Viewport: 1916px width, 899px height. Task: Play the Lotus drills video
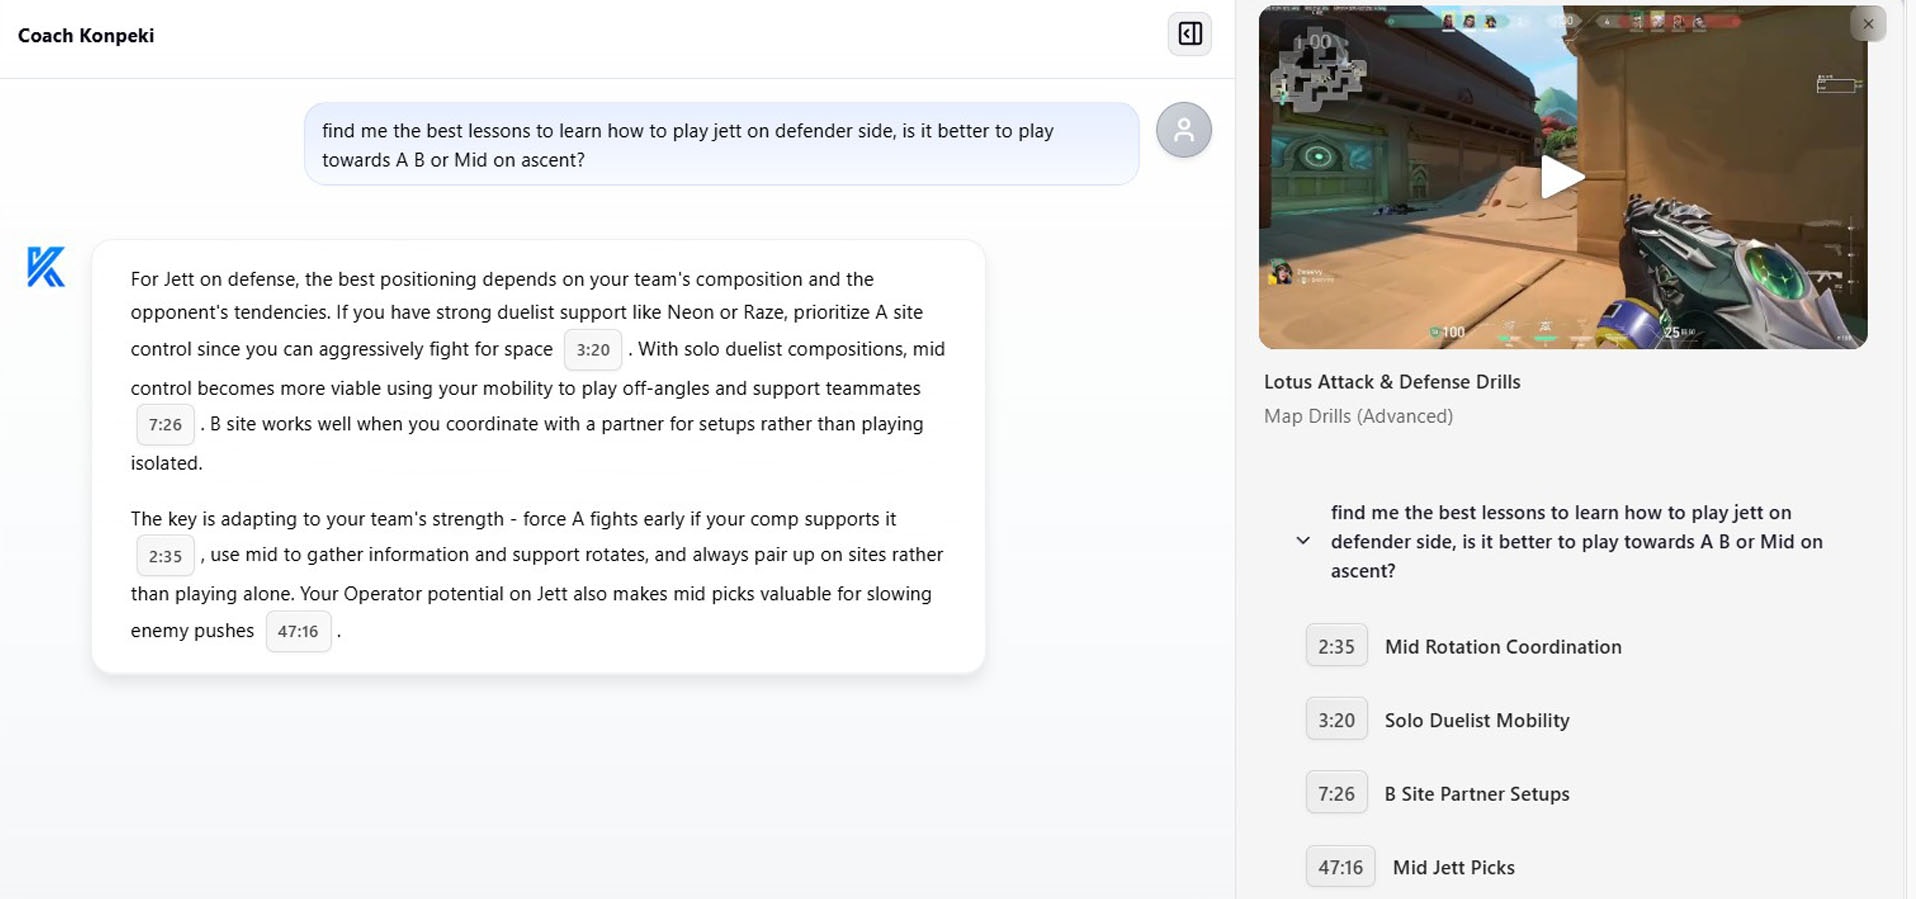[x=1562, y=177]
